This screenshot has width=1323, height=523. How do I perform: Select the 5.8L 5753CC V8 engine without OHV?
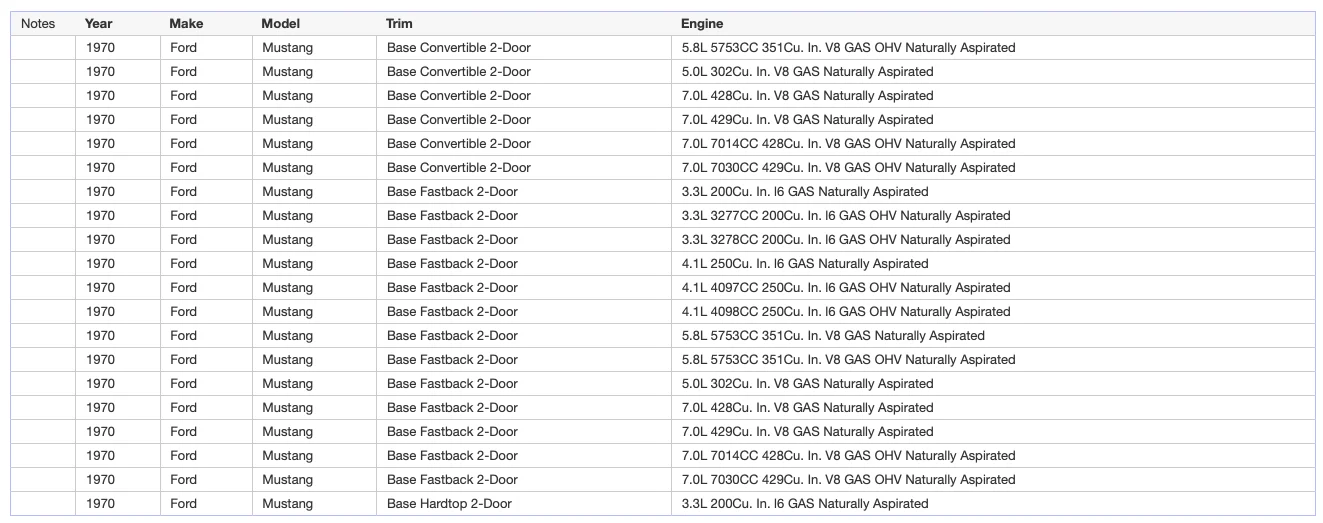(x=833, y=336)
